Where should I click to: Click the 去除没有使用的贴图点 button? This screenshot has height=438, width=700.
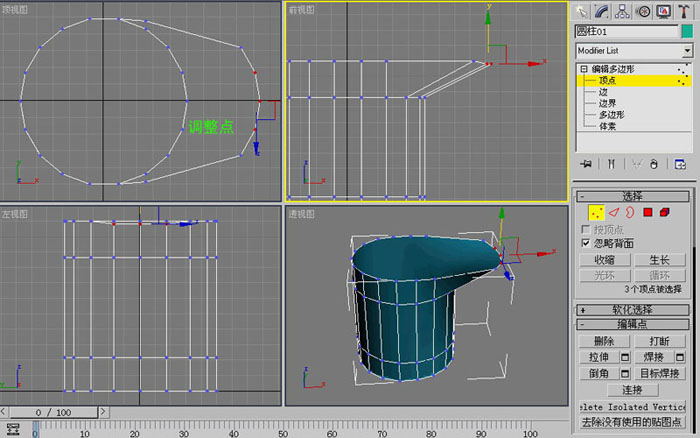(633, 422)
